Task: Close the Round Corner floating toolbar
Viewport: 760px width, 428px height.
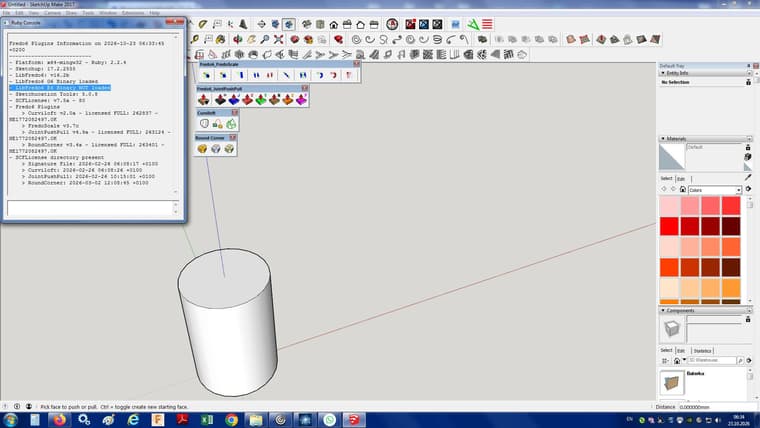Action: pos(233,138)
